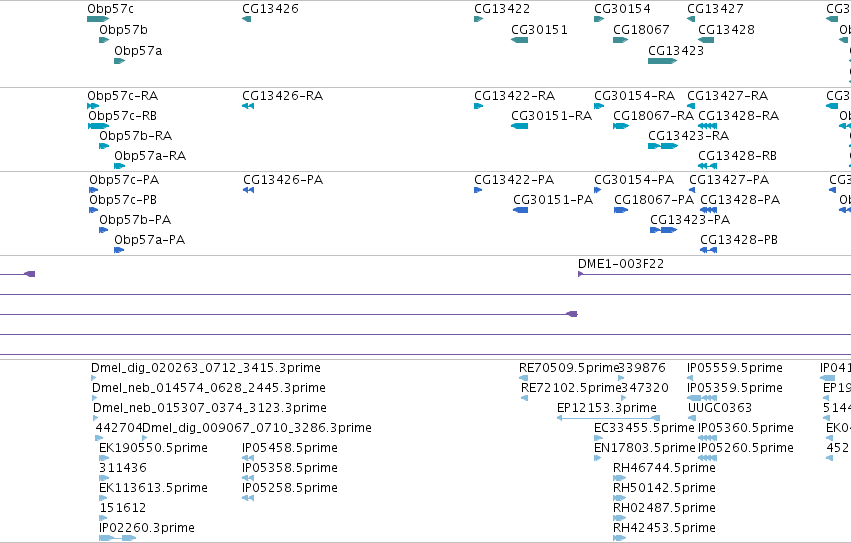This screenshot has height=543, width=851.
Task: Click the CG30154 gene arrow glyph
Action: [599, 19]
